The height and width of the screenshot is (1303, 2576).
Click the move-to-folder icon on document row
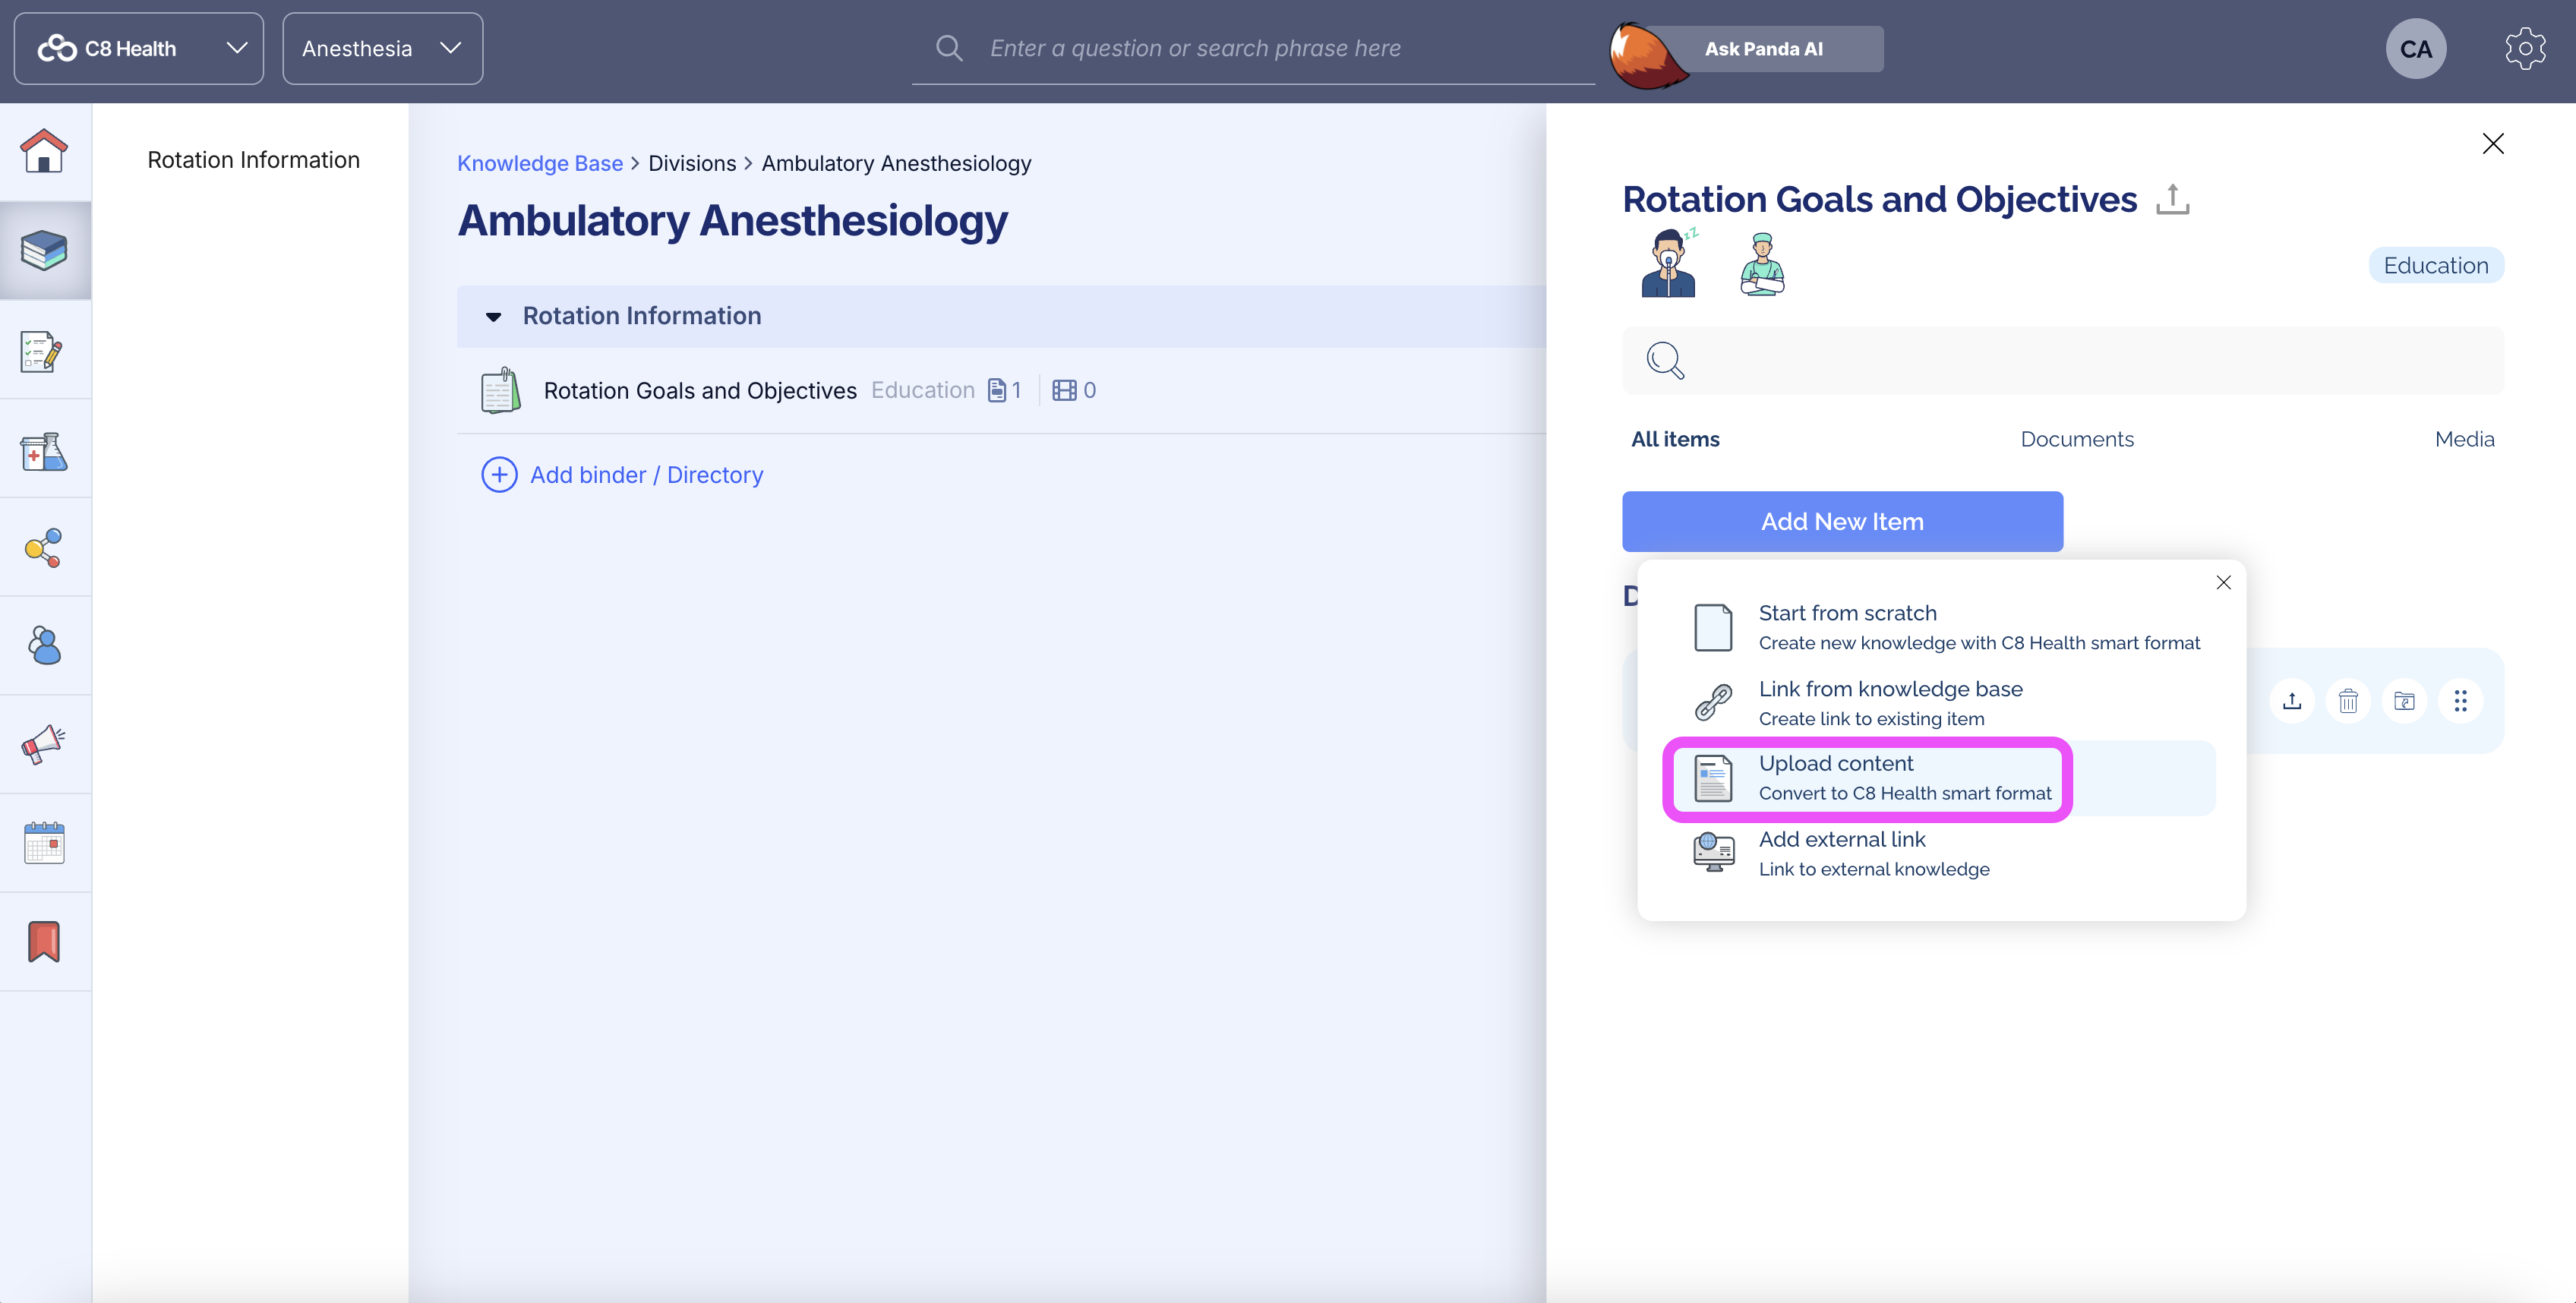2404,701
